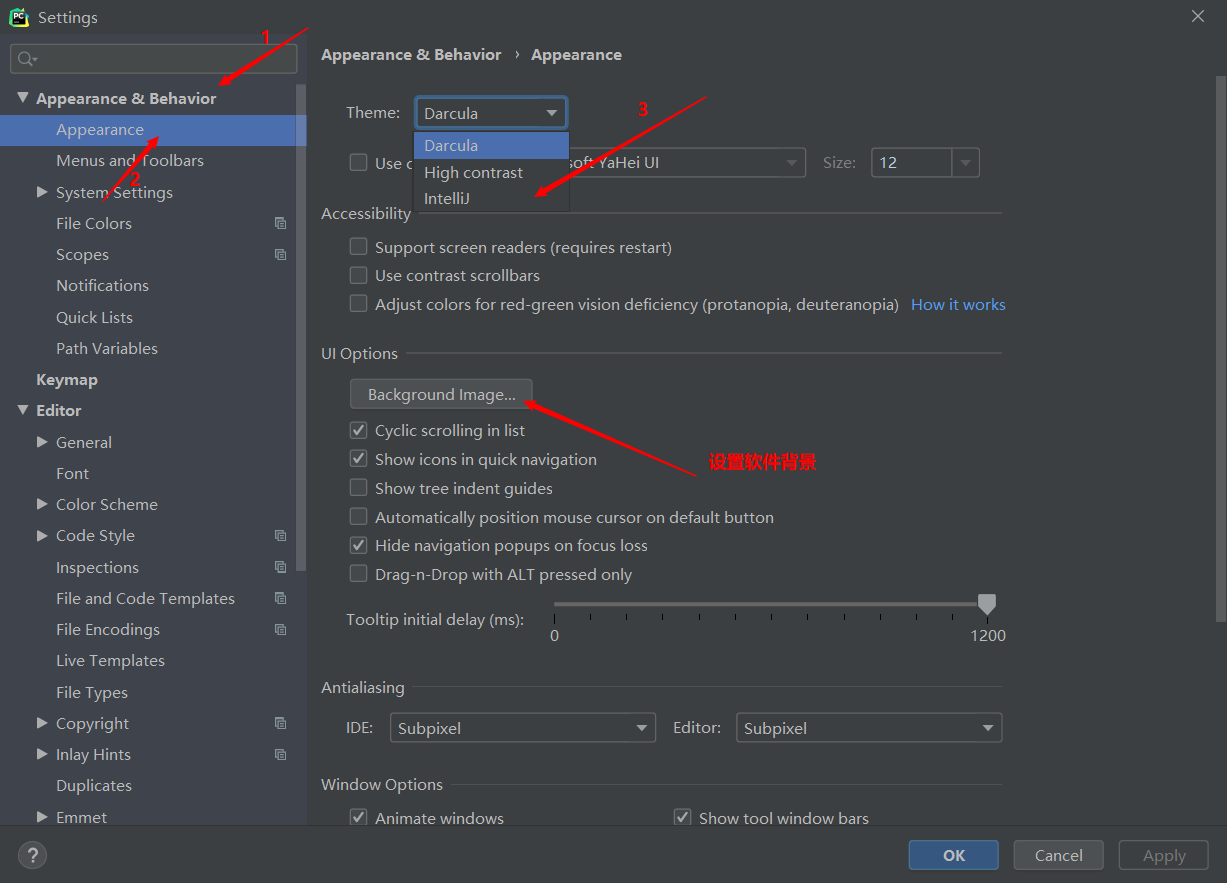Image resolution: width=1227 pixels, height=883 pixels.
Task: Open the Quick Lists settings page
Action: [x=94, y=317]
